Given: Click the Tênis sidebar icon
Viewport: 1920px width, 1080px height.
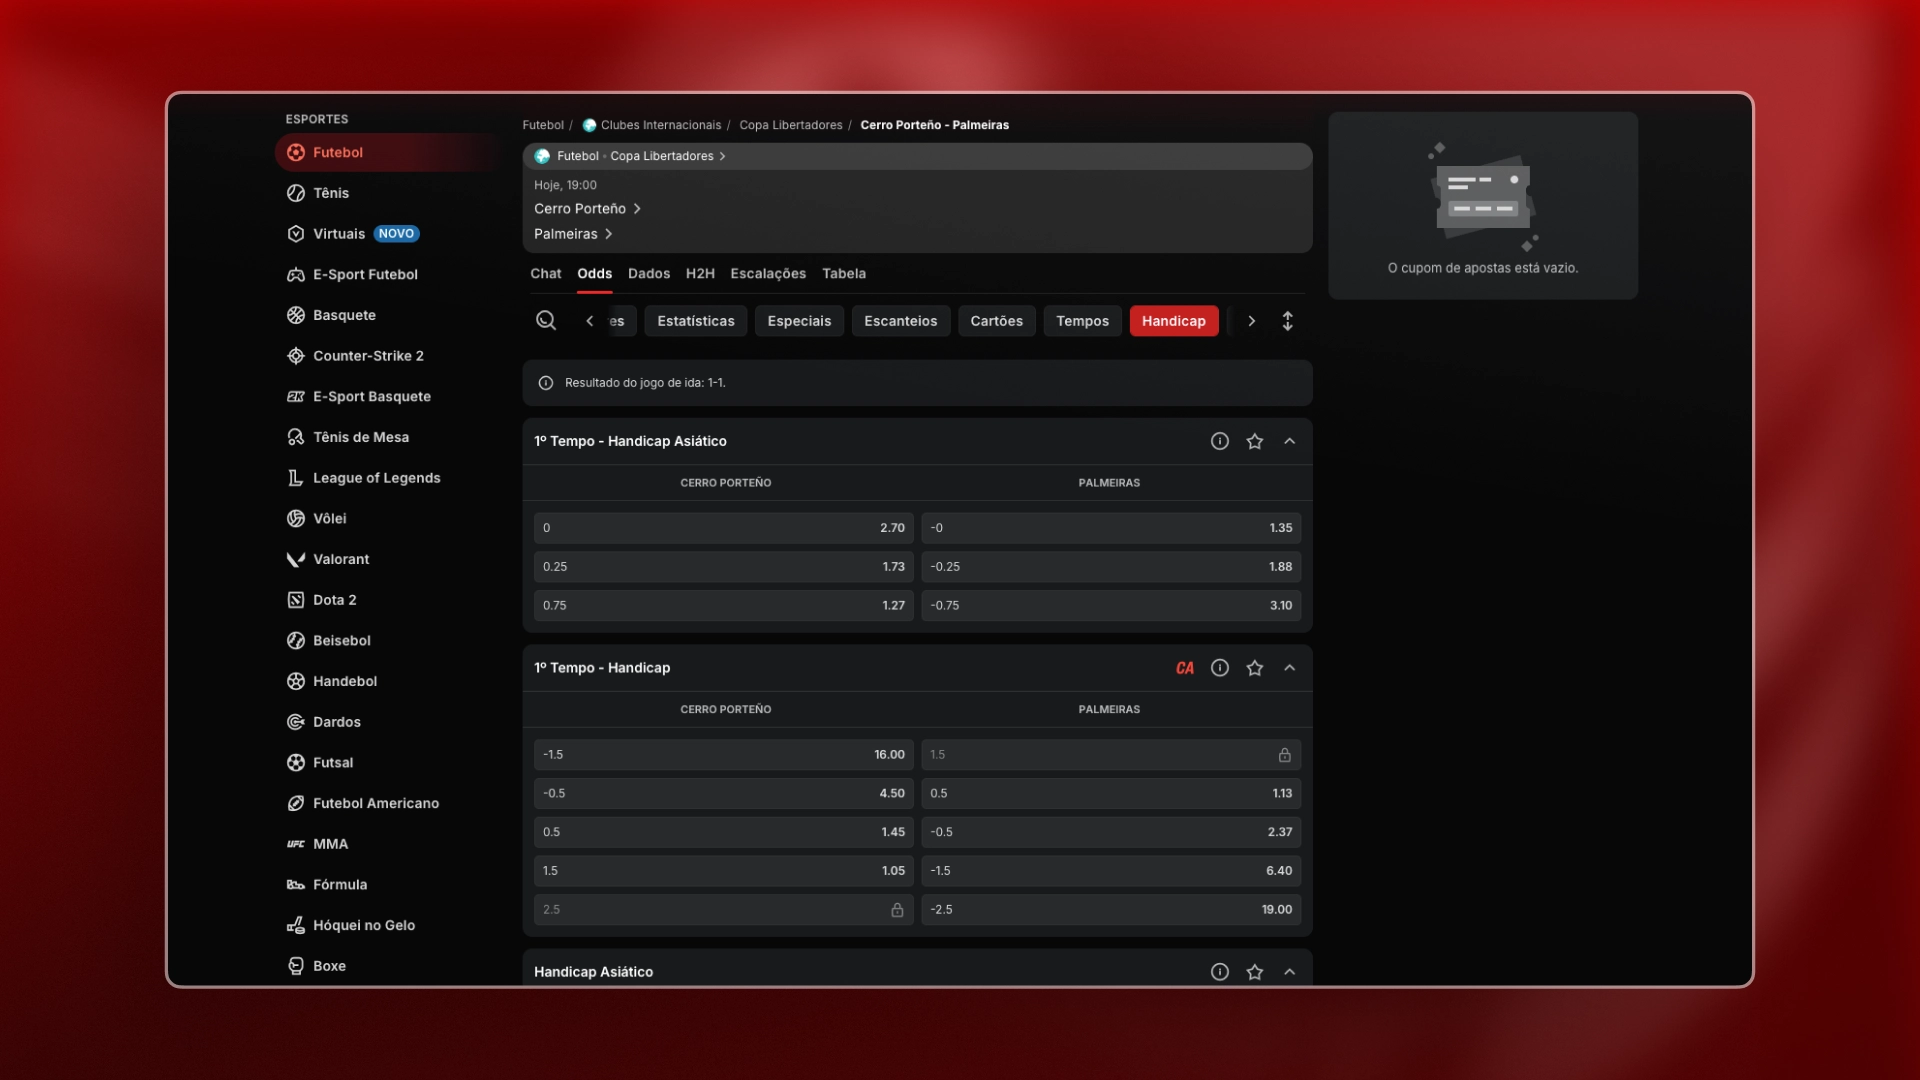Looking at the screenshot, I should point(296,193).
